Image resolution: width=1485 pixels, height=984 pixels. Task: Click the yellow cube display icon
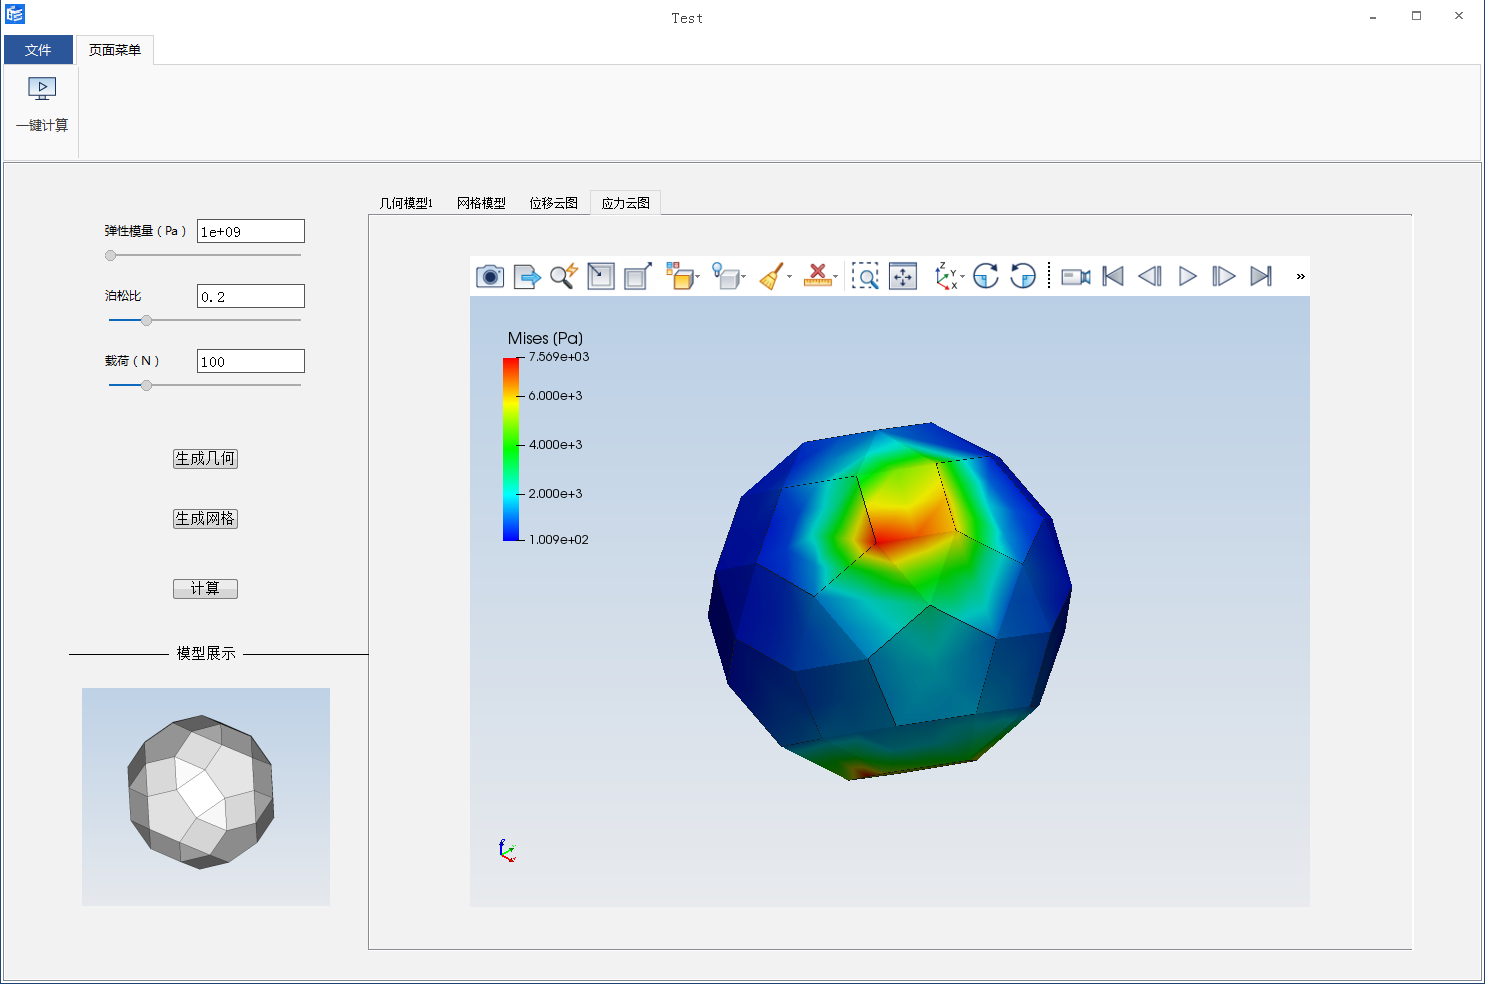coord(680,276)
